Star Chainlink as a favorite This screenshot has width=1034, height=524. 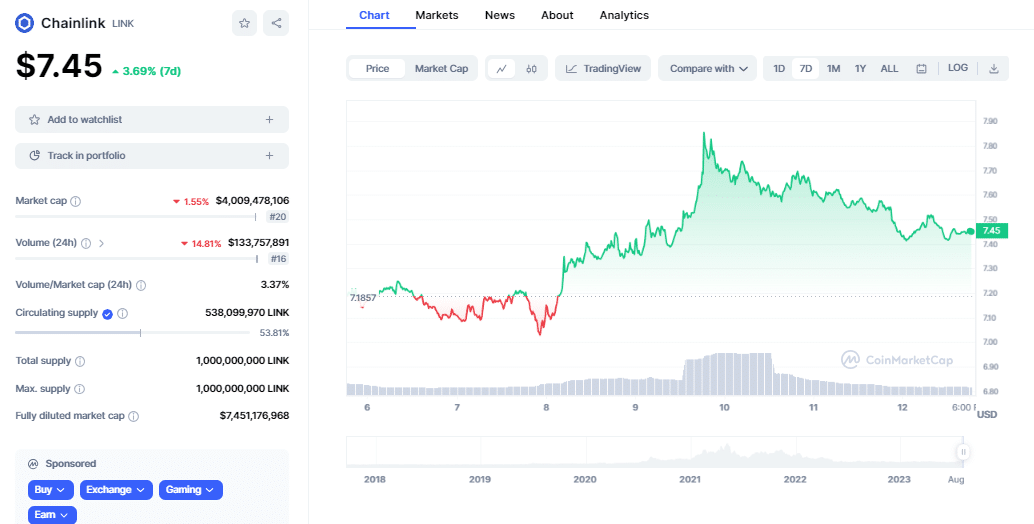pos(244,23)
